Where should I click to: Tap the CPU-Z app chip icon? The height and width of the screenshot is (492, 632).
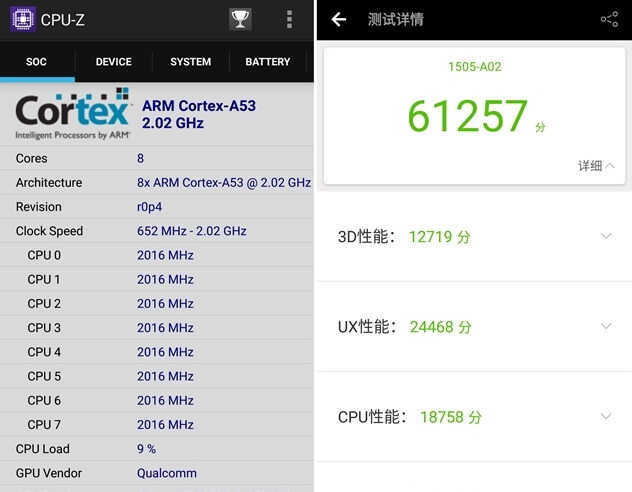[23, 19]
